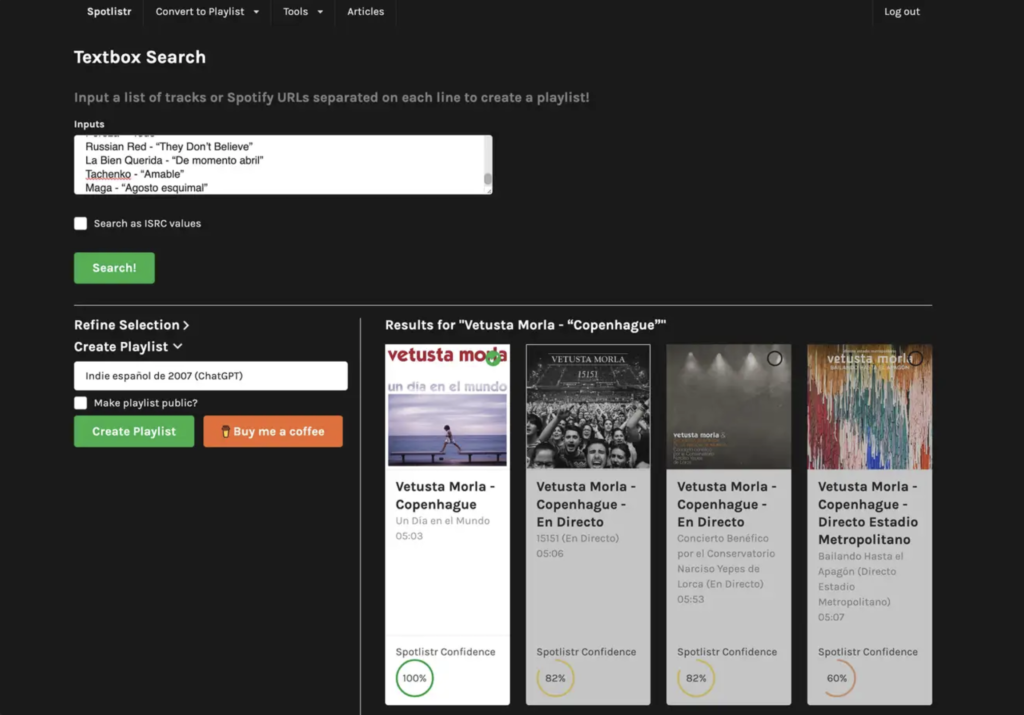Open the Convert to Playlist dropdown
The image size is (1024, 715).
207,12
